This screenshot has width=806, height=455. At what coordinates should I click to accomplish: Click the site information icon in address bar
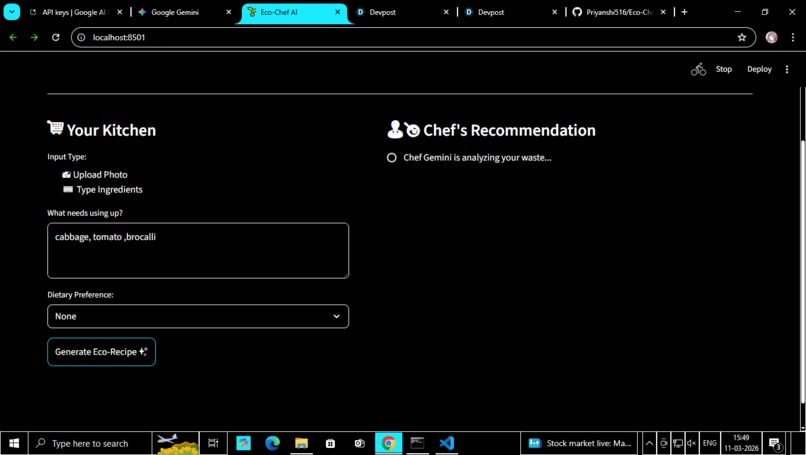[x=81, y=37]
